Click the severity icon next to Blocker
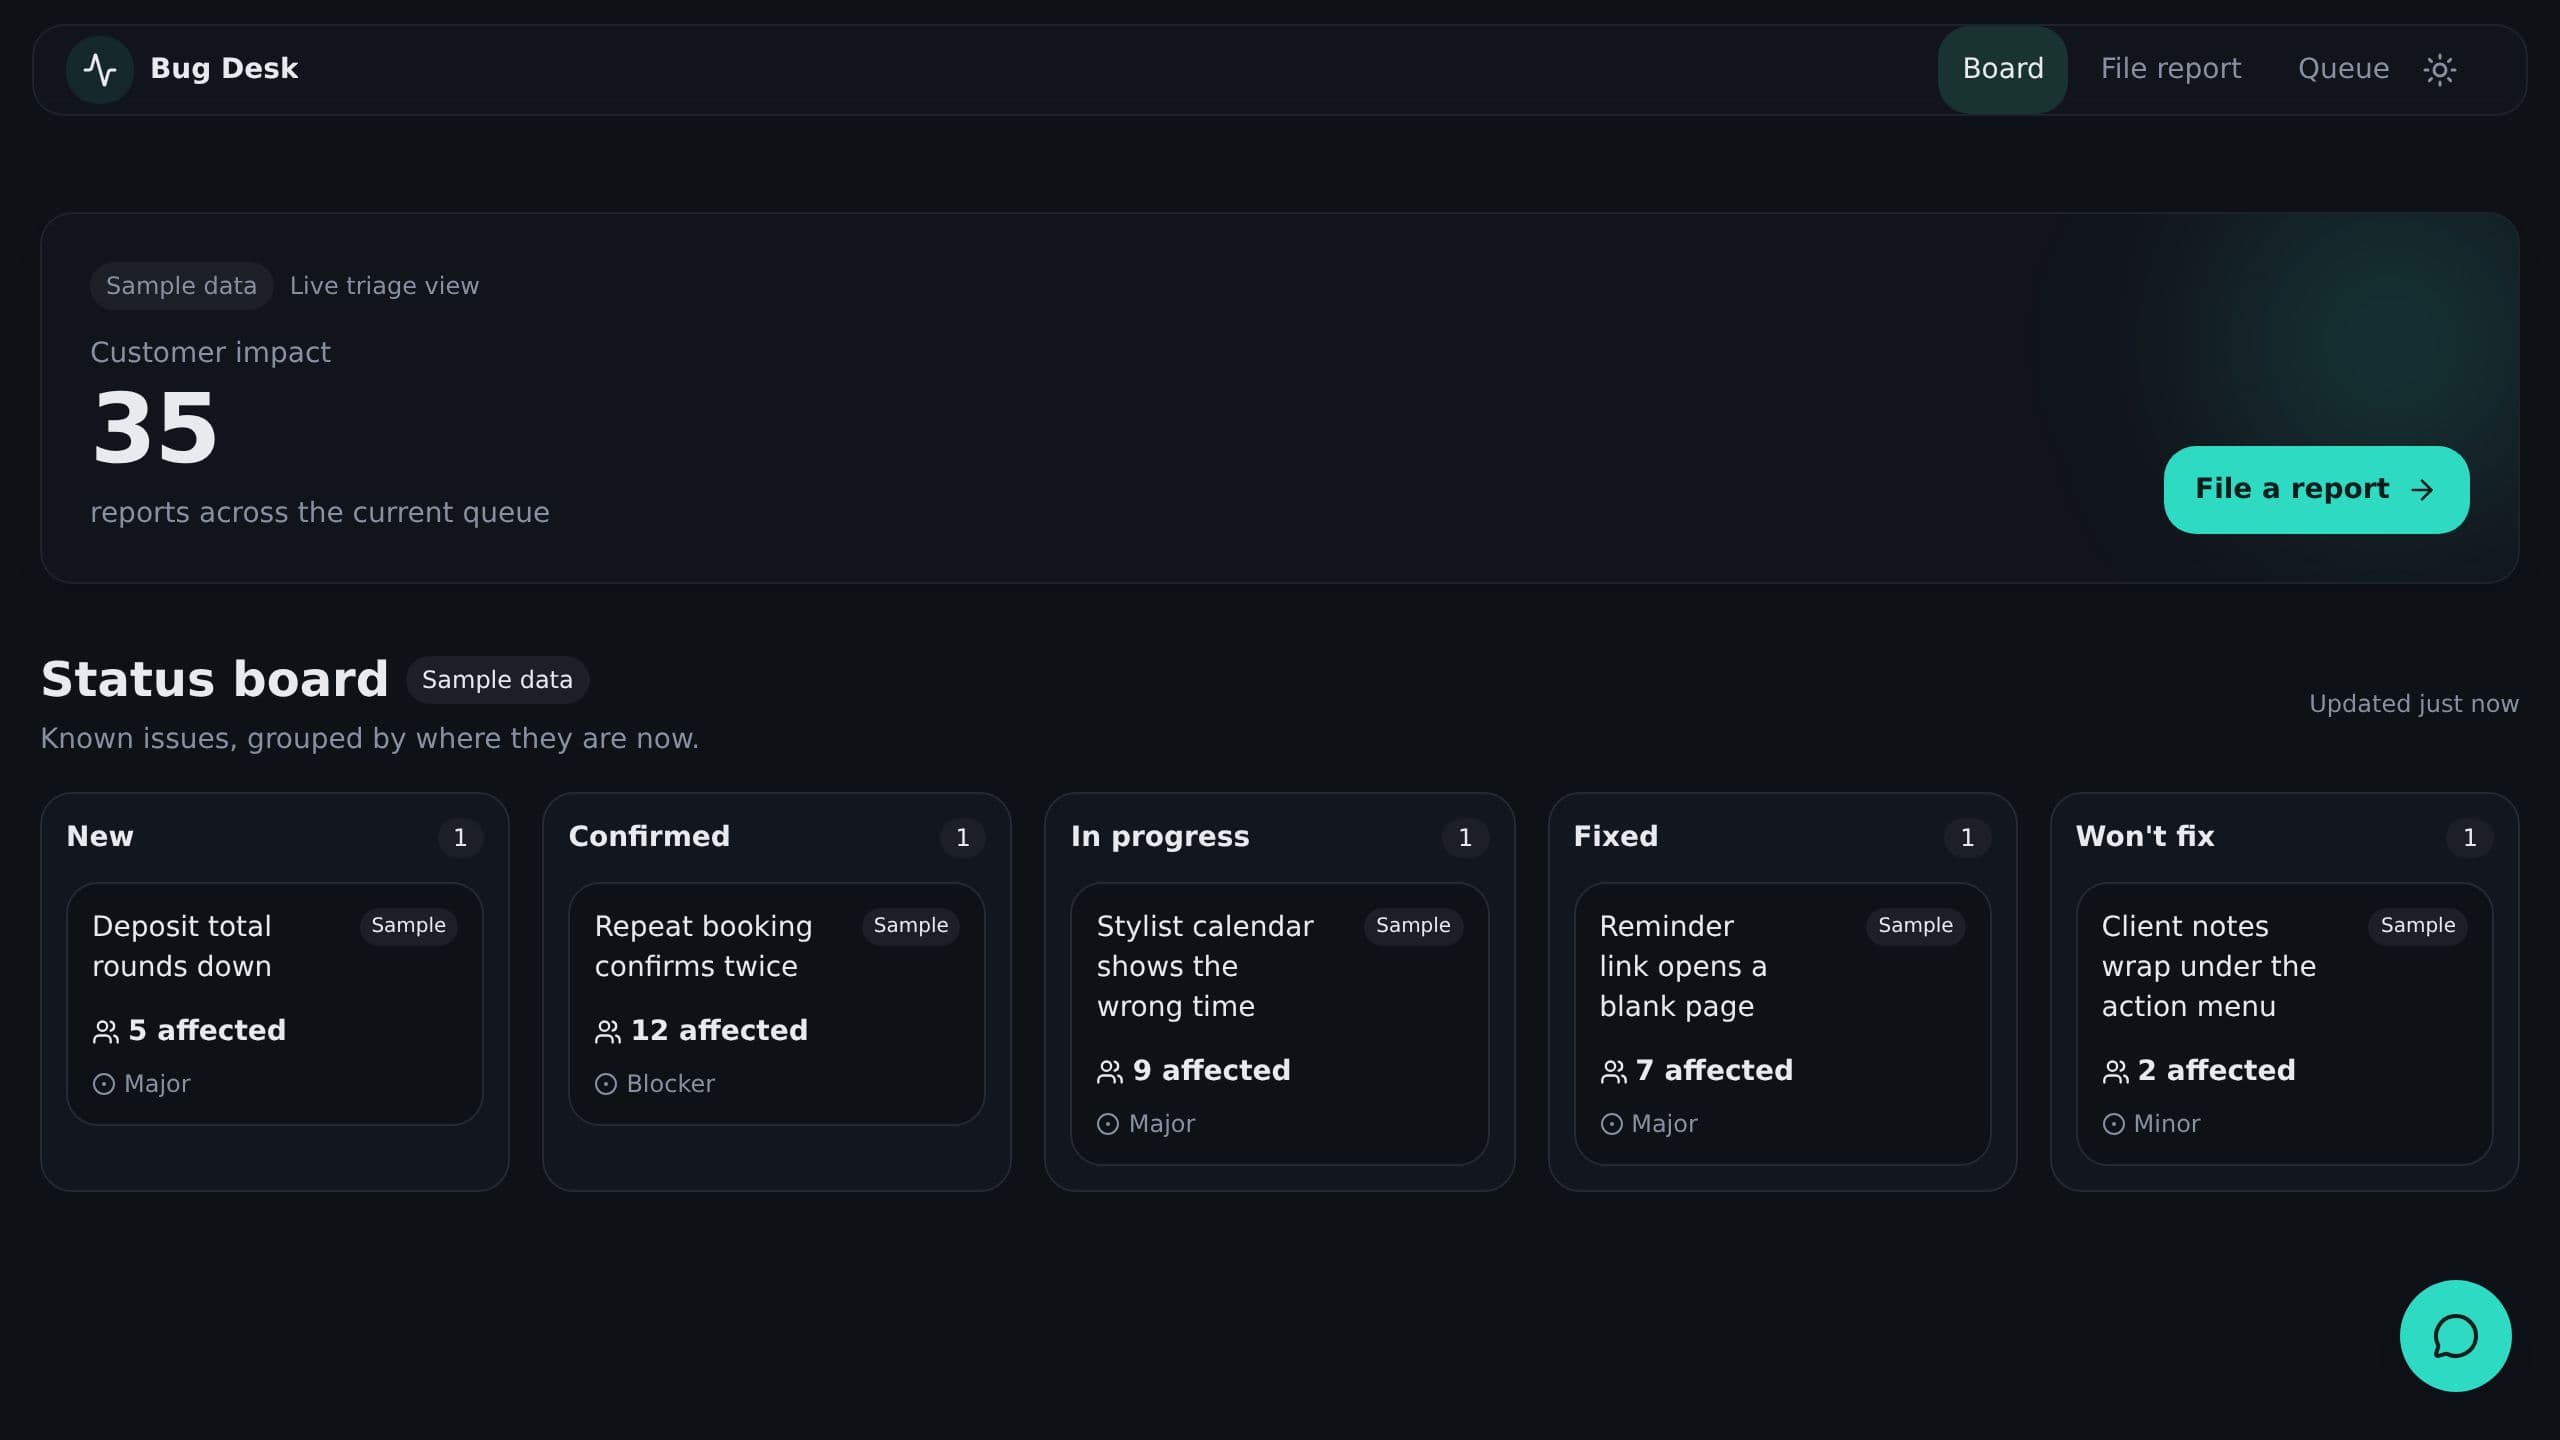The height and width of the screenshot is (1440, 2560). pos(606,1084)
